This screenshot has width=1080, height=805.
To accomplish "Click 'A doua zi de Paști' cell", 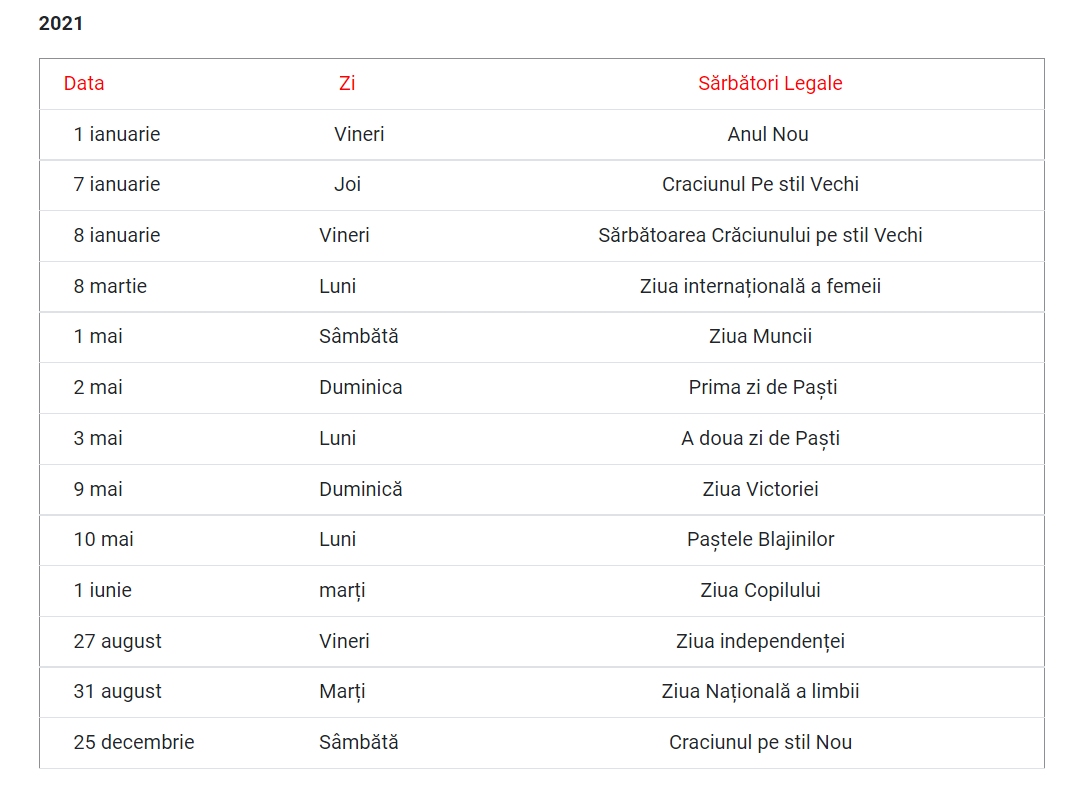I will [760, 439].
